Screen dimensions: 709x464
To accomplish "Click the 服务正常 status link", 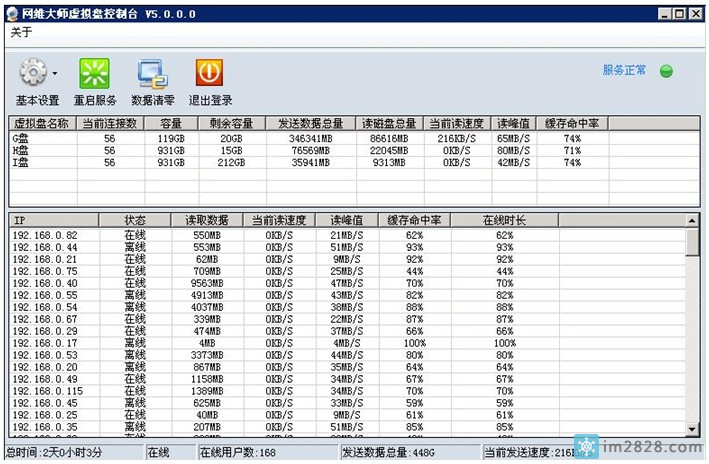I will [x=624, y=70].
